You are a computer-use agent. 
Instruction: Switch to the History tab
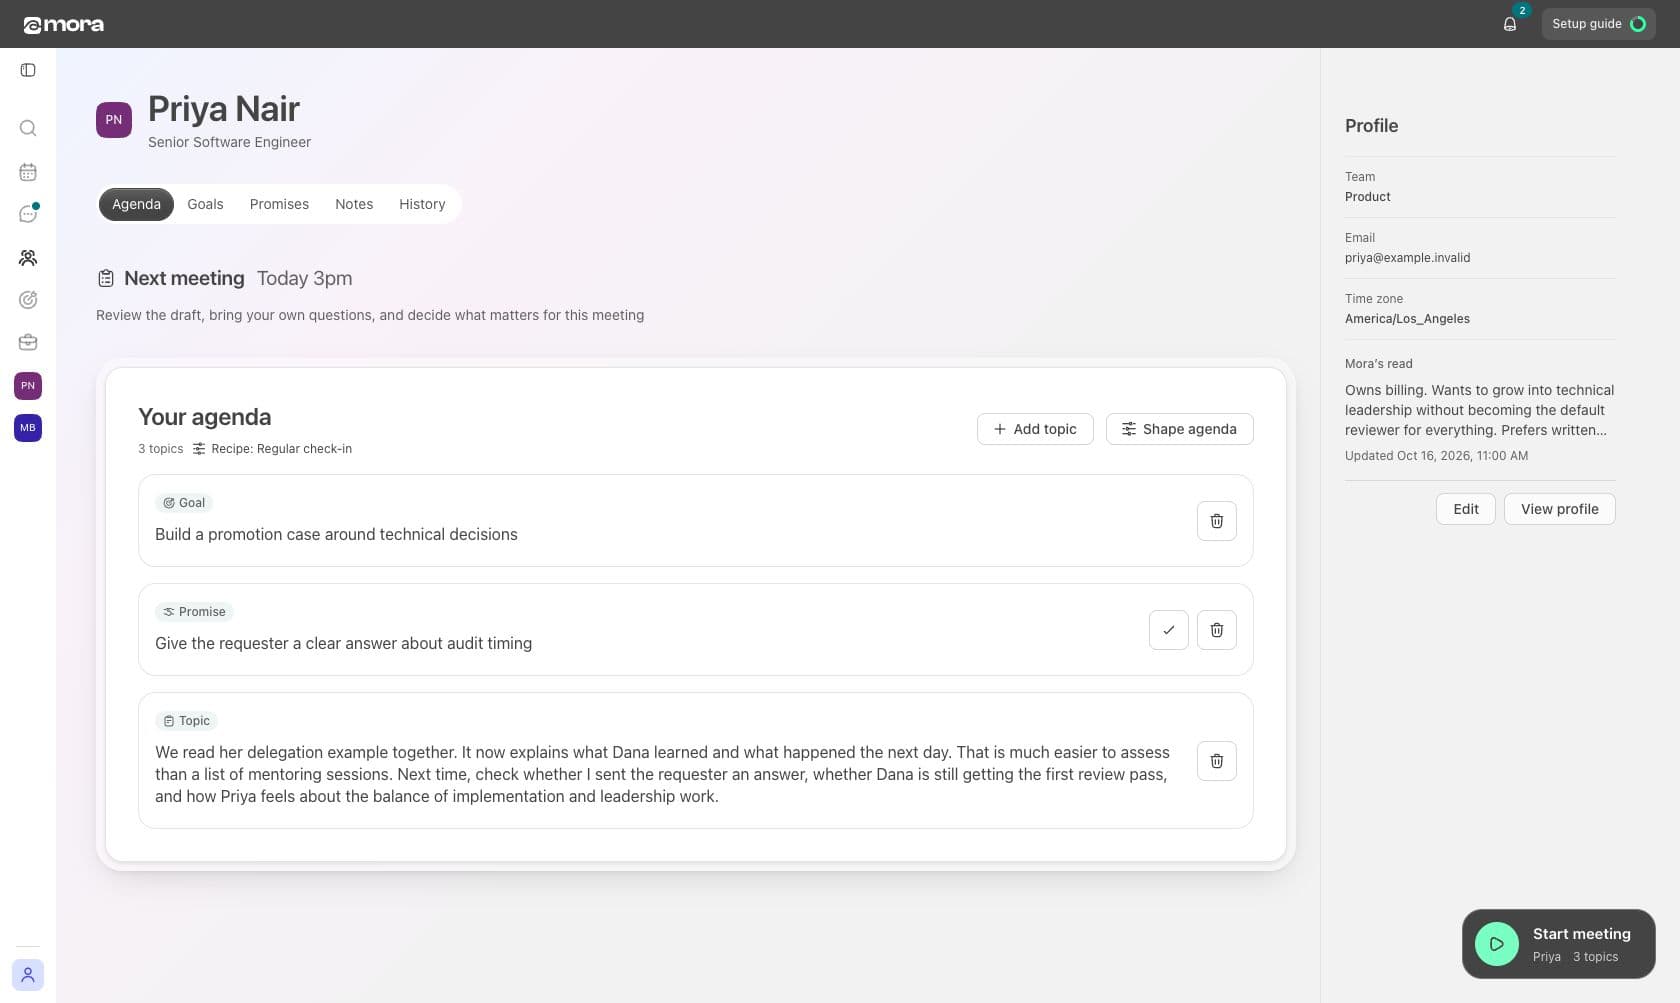(422, 204)
